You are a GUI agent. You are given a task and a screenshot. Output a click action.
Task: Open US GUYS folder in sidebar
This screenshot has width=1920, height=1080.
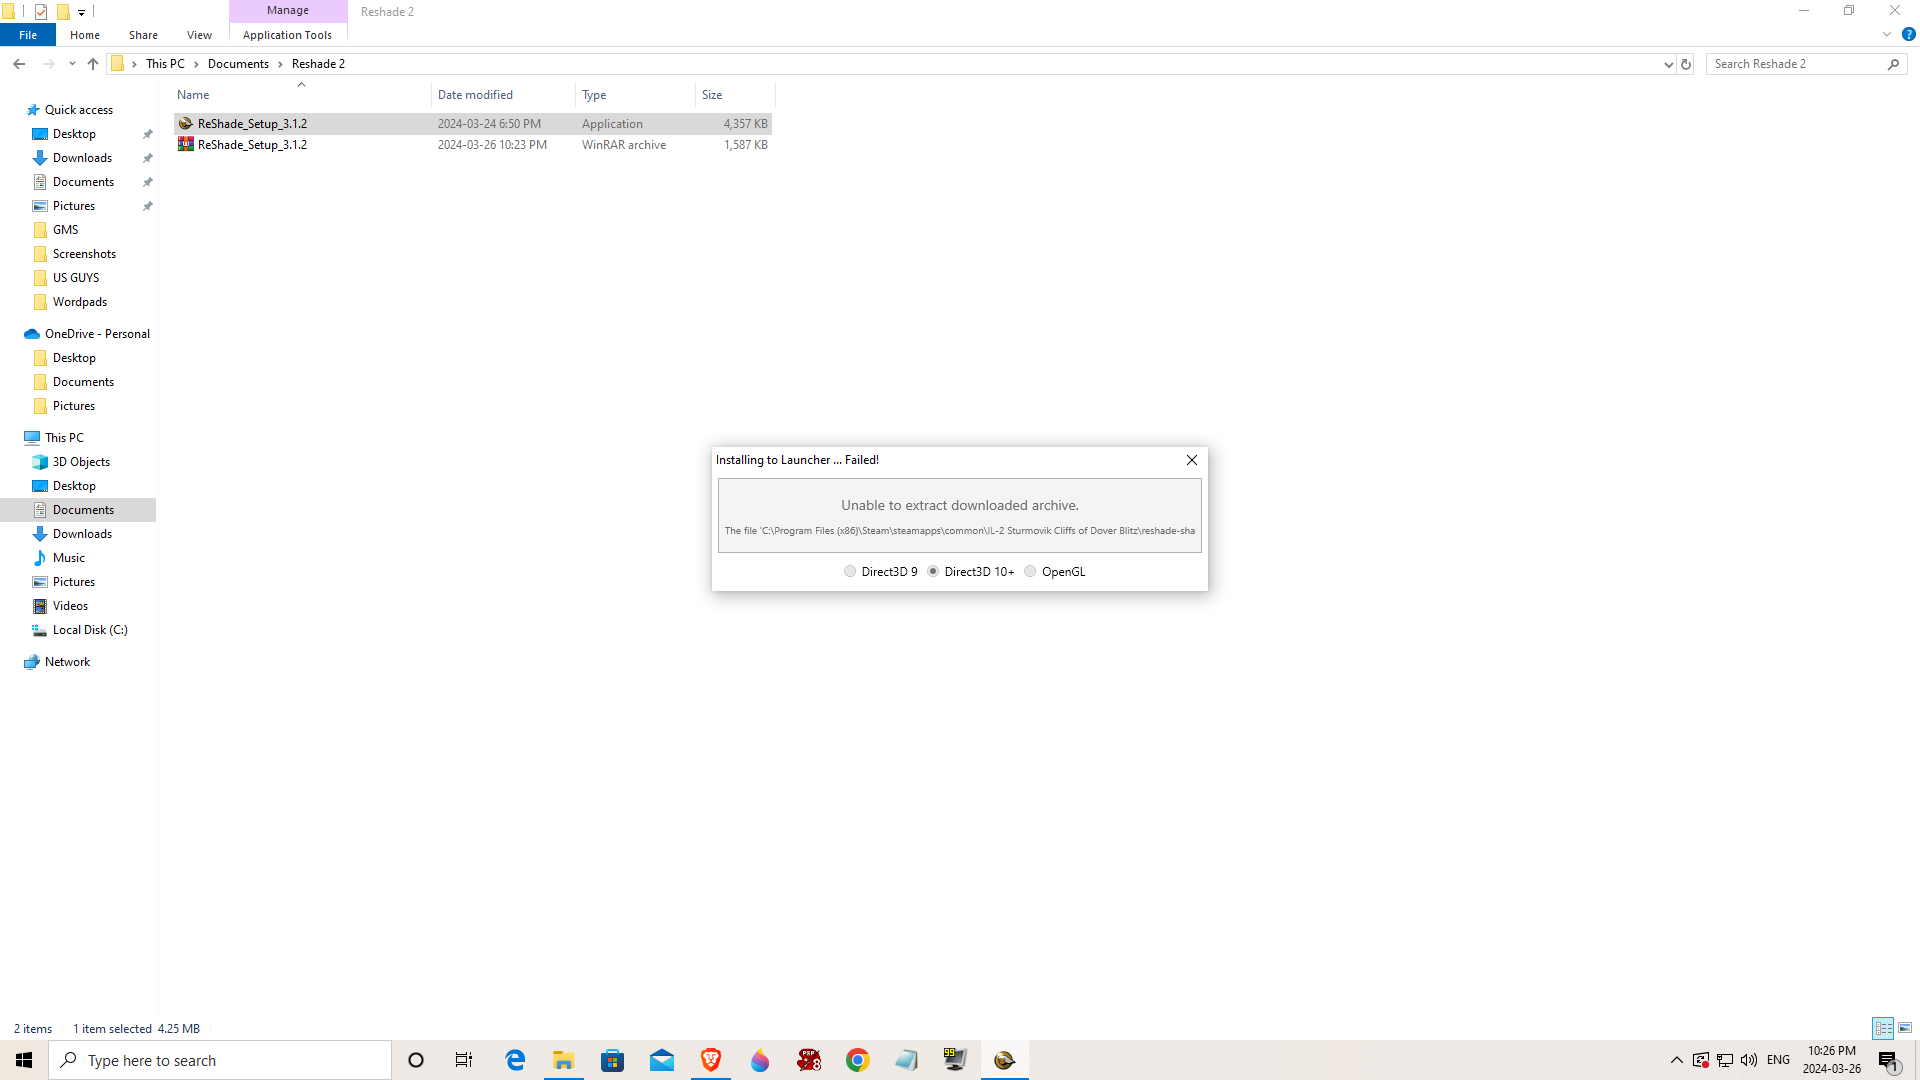click(76, 278)
